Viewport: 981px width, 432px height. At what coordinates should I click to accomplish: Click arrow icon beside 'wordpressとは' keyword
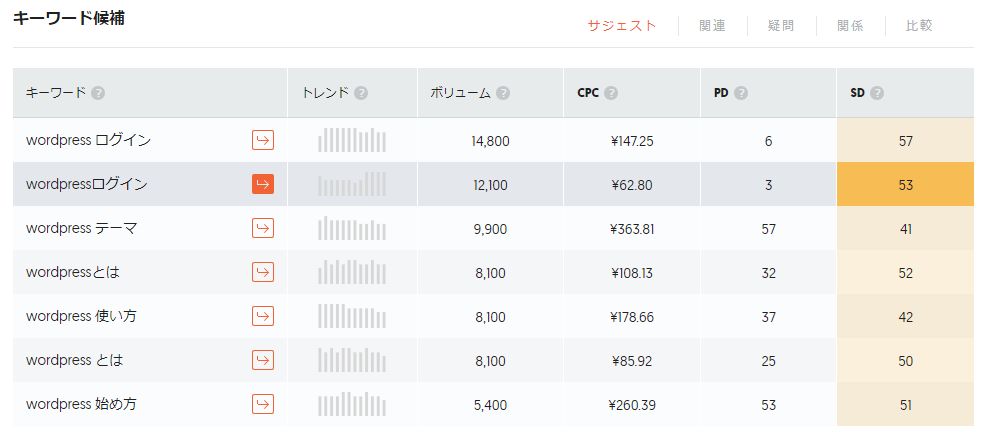pyautogui.click(x=263, y=273)
